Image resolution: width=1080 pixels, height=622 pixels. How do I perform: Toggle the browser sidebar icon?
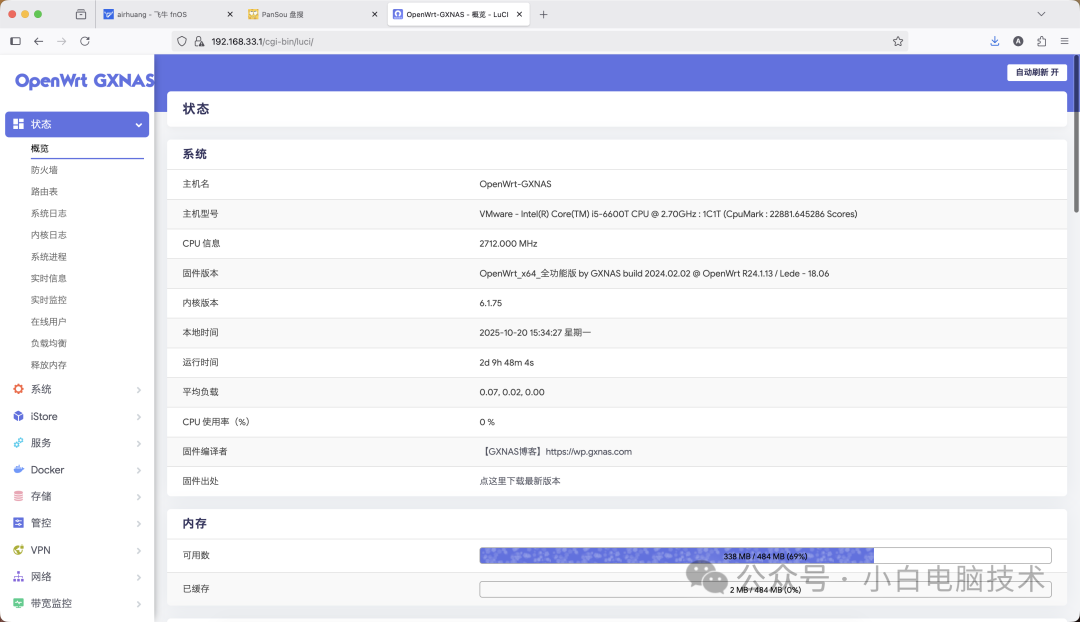pos(15,41)
